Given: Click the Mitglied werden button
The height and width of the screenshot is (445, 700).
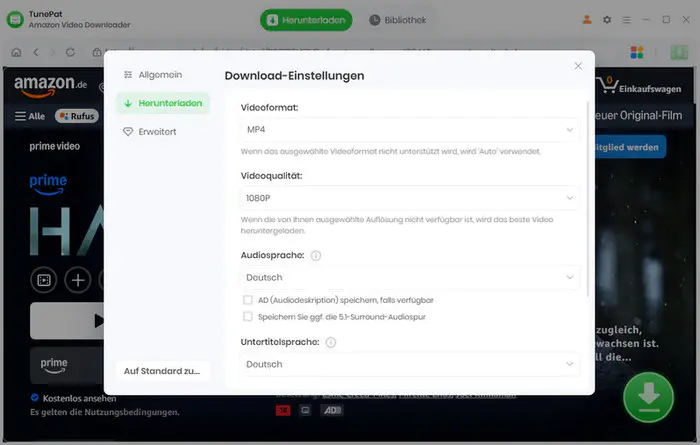Looking at the screenshot, I should click(630, 147).
